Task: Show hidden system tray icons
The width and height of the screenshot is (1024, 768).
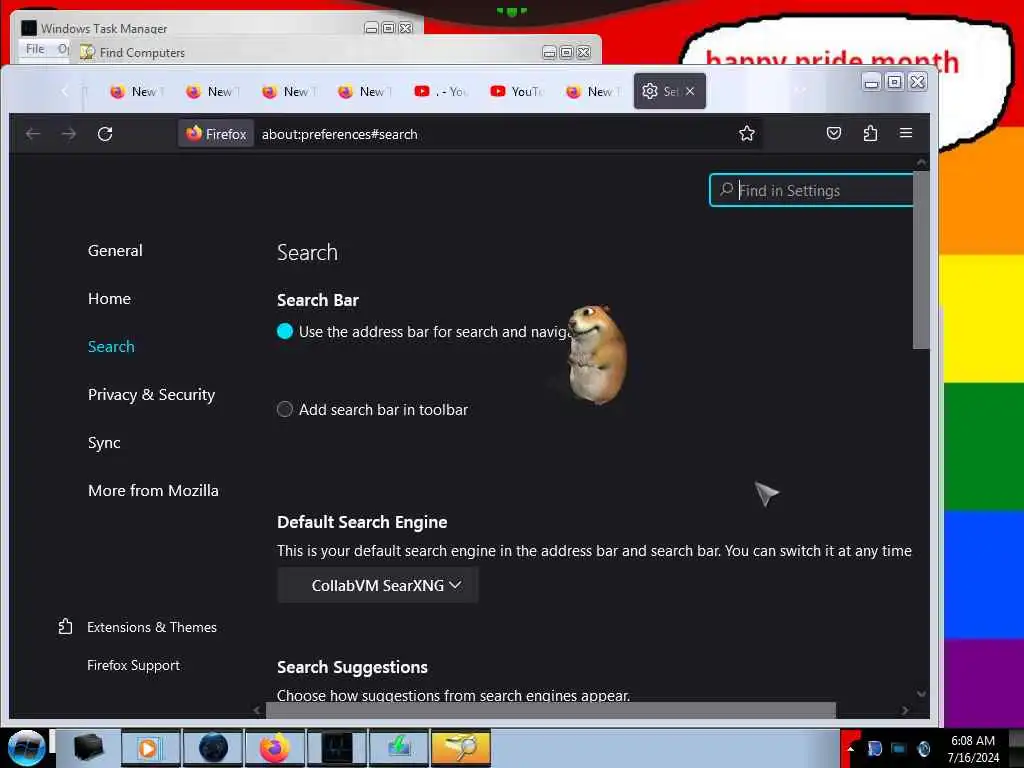Action: pos(850,748)
